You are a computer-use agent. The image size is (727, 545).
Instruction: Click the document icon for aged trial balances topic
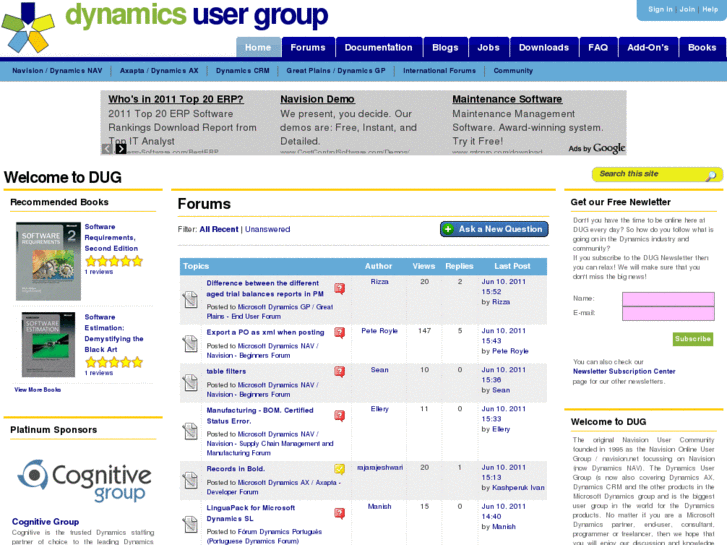pyautogui.click(x=191, y=299)
